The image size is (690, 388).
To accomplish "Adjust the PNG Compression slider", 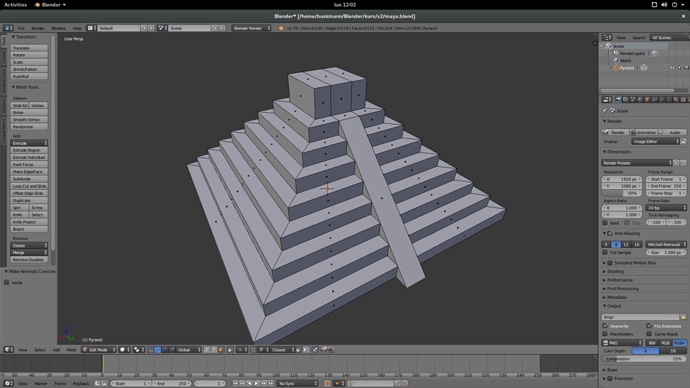I will (644, 359).
